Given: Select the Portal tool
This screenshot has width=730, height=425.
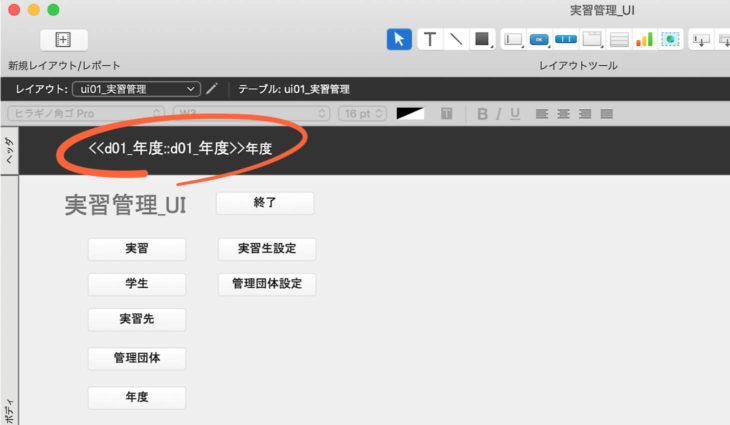Looking at the screenshot, I should pos(619,39).
